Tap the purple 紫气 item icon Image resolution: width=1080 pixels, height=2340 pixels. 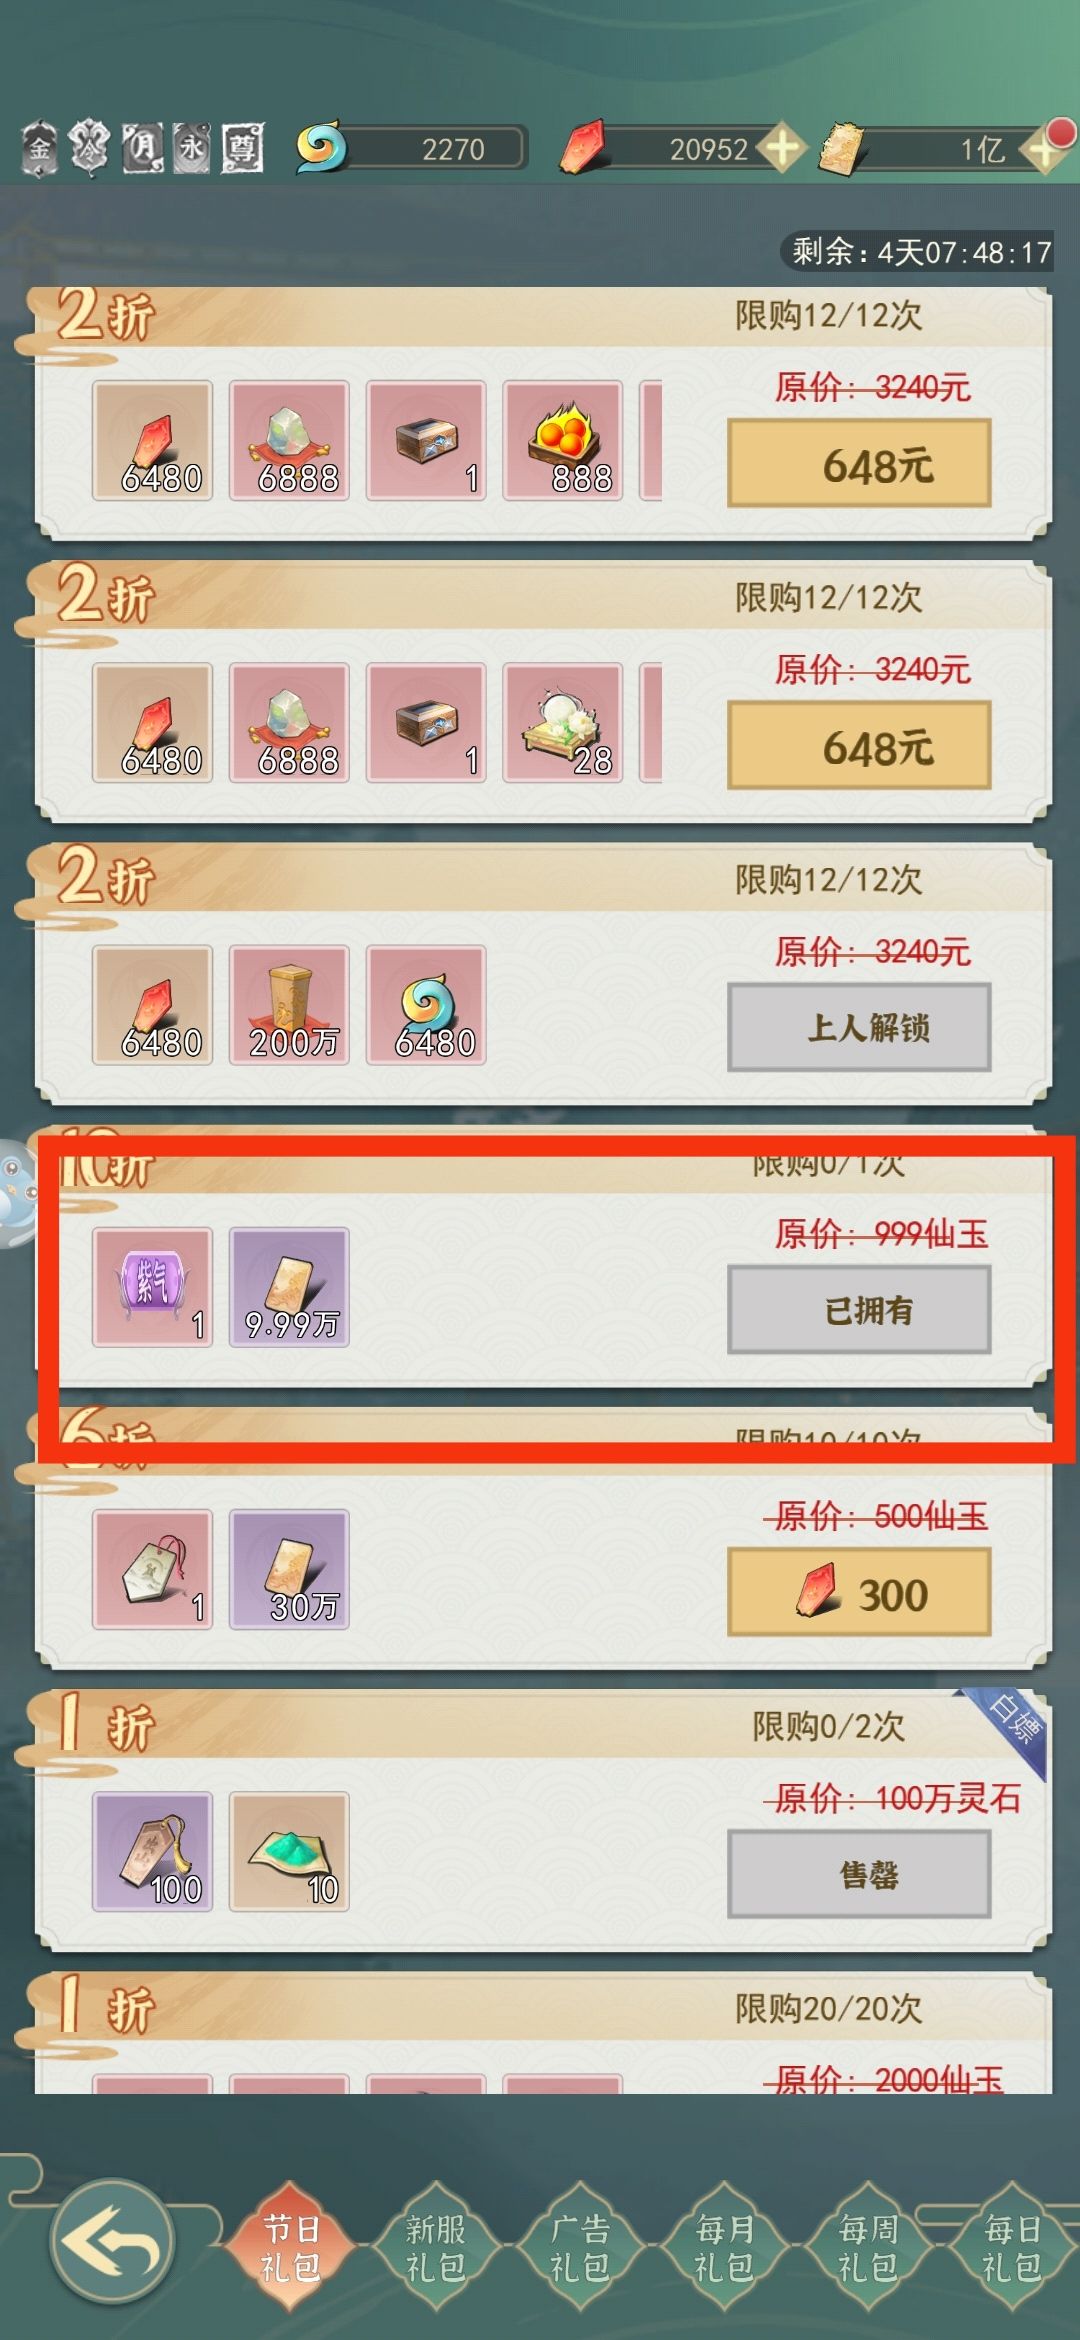pyautogui.click(x=152, y=1287)
